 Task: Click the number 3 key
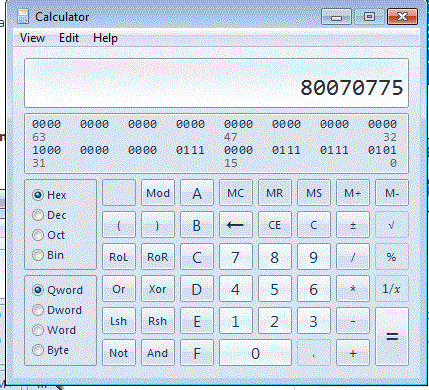click(314, 321)
